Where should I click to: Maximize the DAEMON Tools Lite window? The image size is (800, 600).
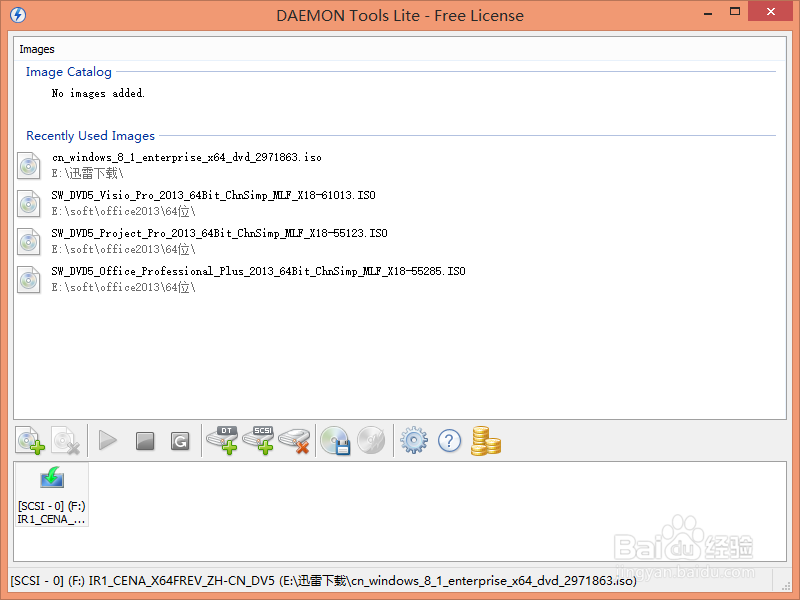point(735,12)
